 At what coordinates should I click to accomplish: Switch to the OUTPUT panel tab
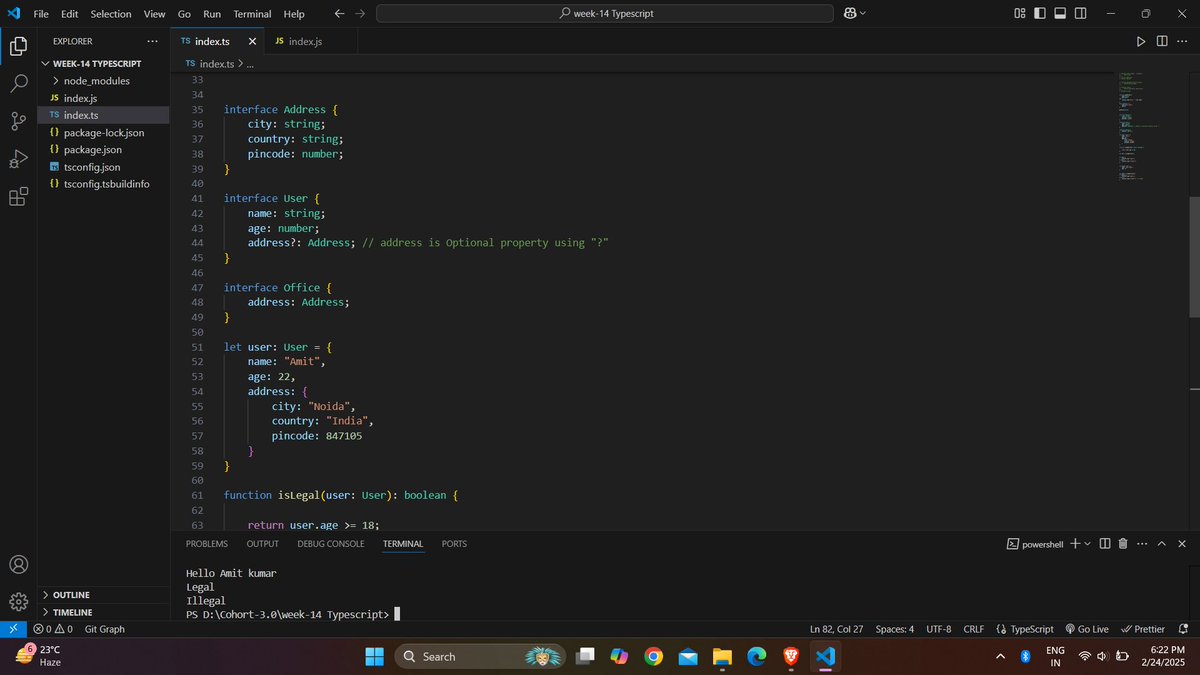(x=262, y=544)
